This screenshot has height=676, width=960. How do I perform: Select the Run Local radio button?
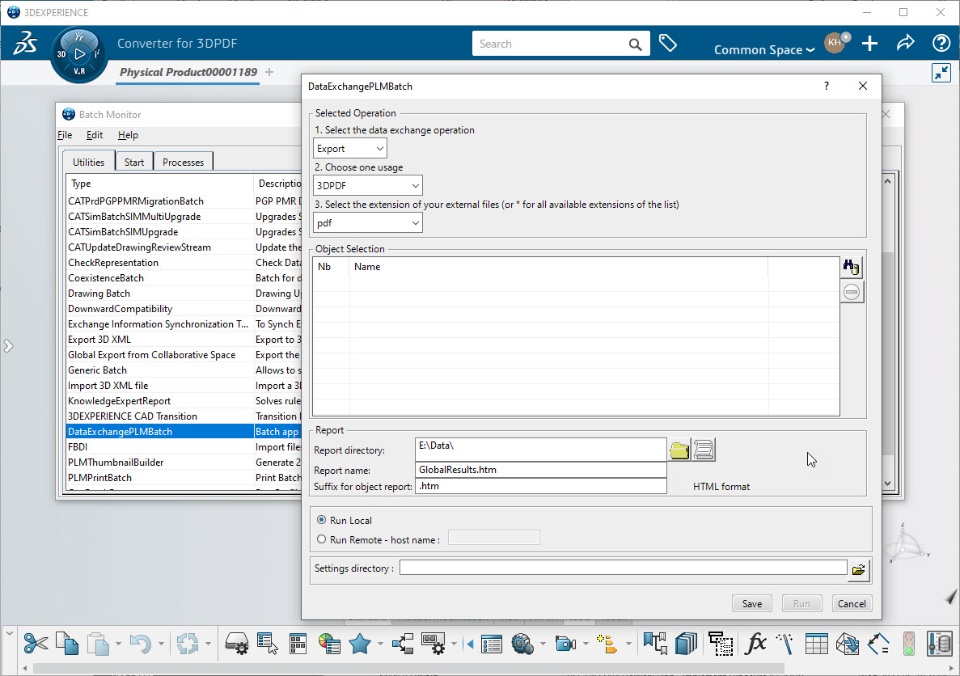coord(321,520)
